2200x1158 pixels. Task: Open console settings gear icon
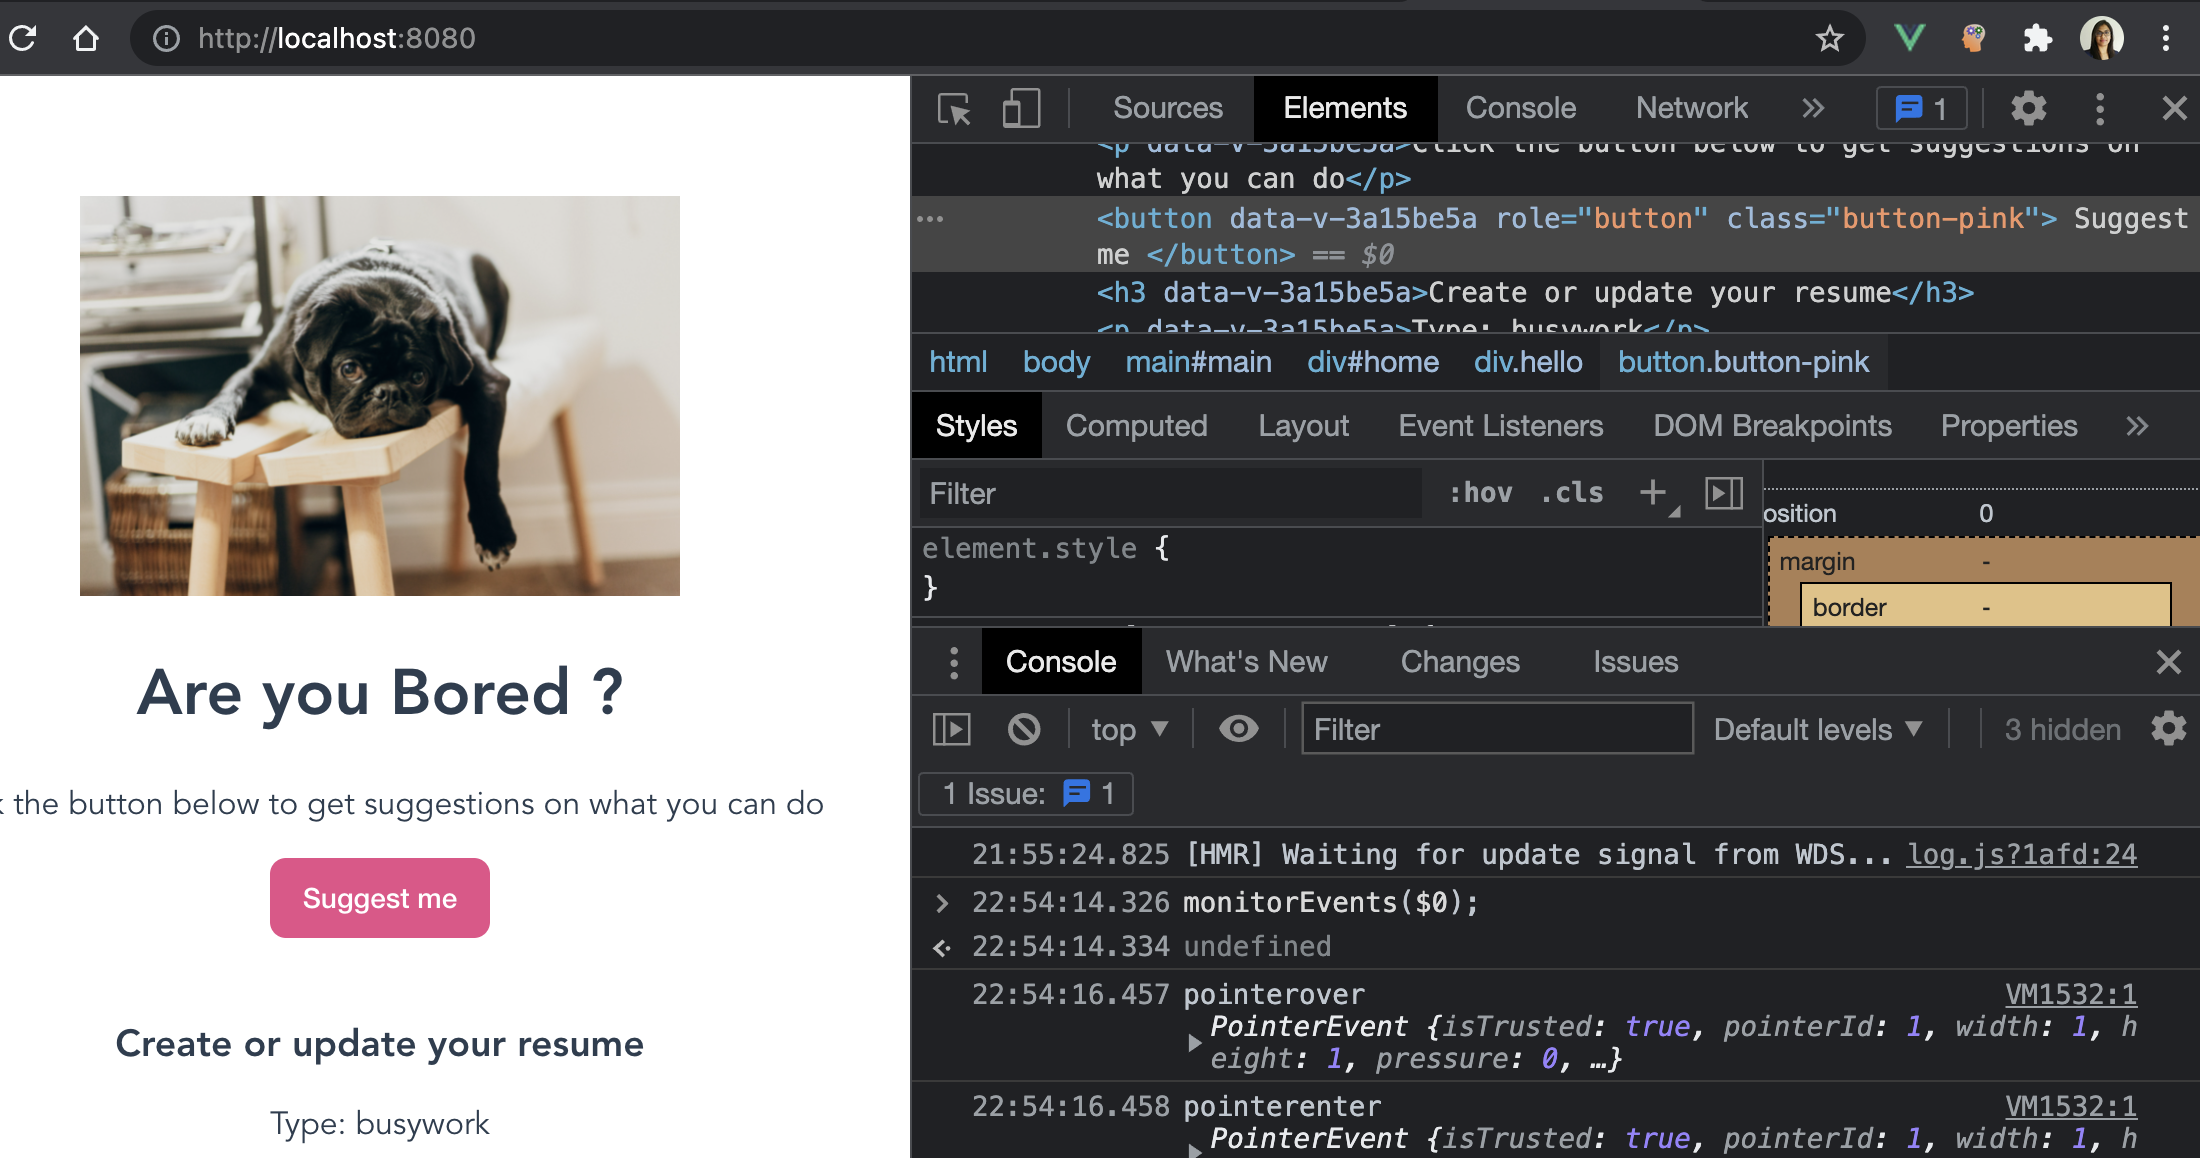pos(2168,729)
